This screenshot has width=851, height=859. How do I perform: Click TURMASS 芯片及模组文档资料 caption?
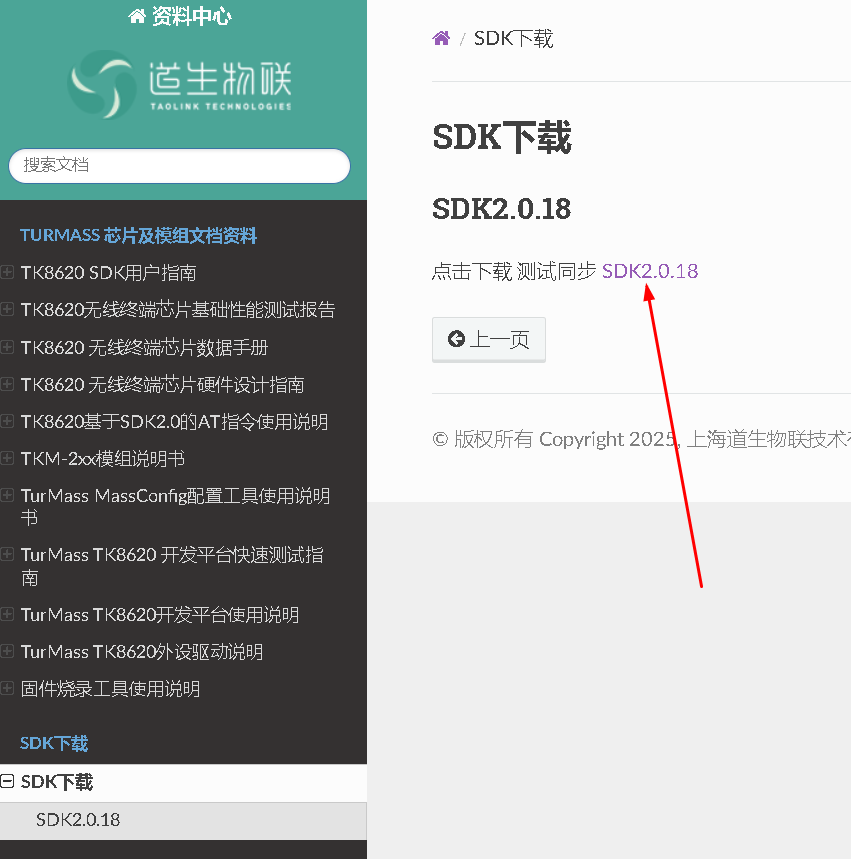[x=139, y=236]
